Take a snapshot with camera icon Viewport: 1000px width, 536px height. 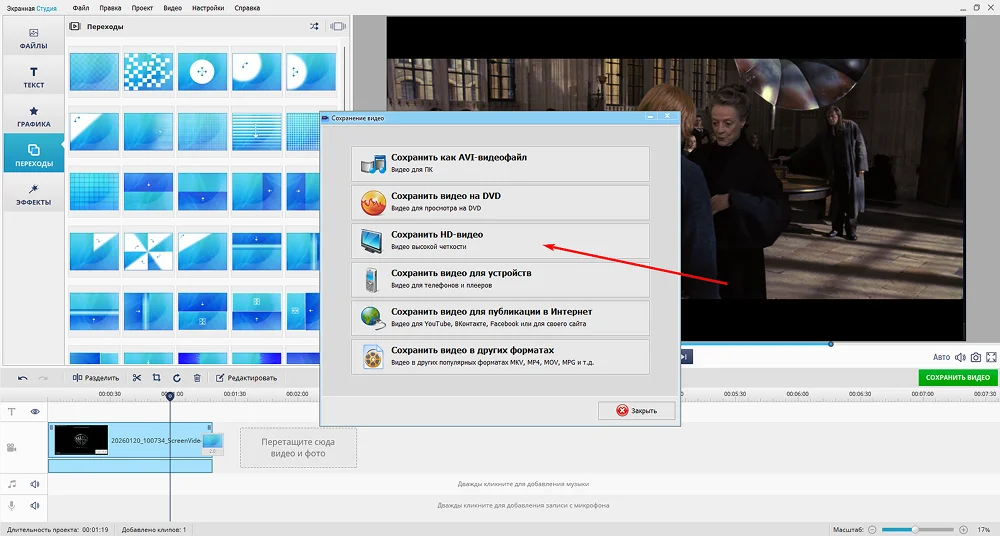click(x=976, y=357)
